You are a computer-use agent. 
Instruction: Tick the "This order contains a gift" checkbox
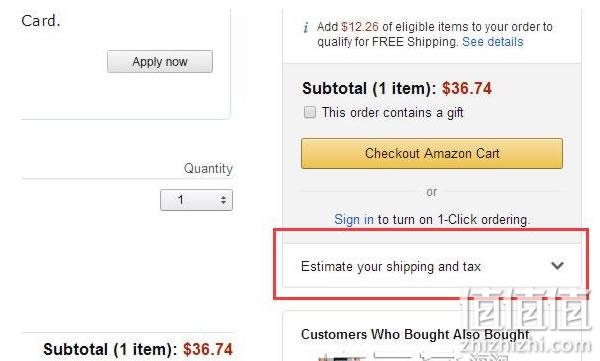tap(310, 112)
